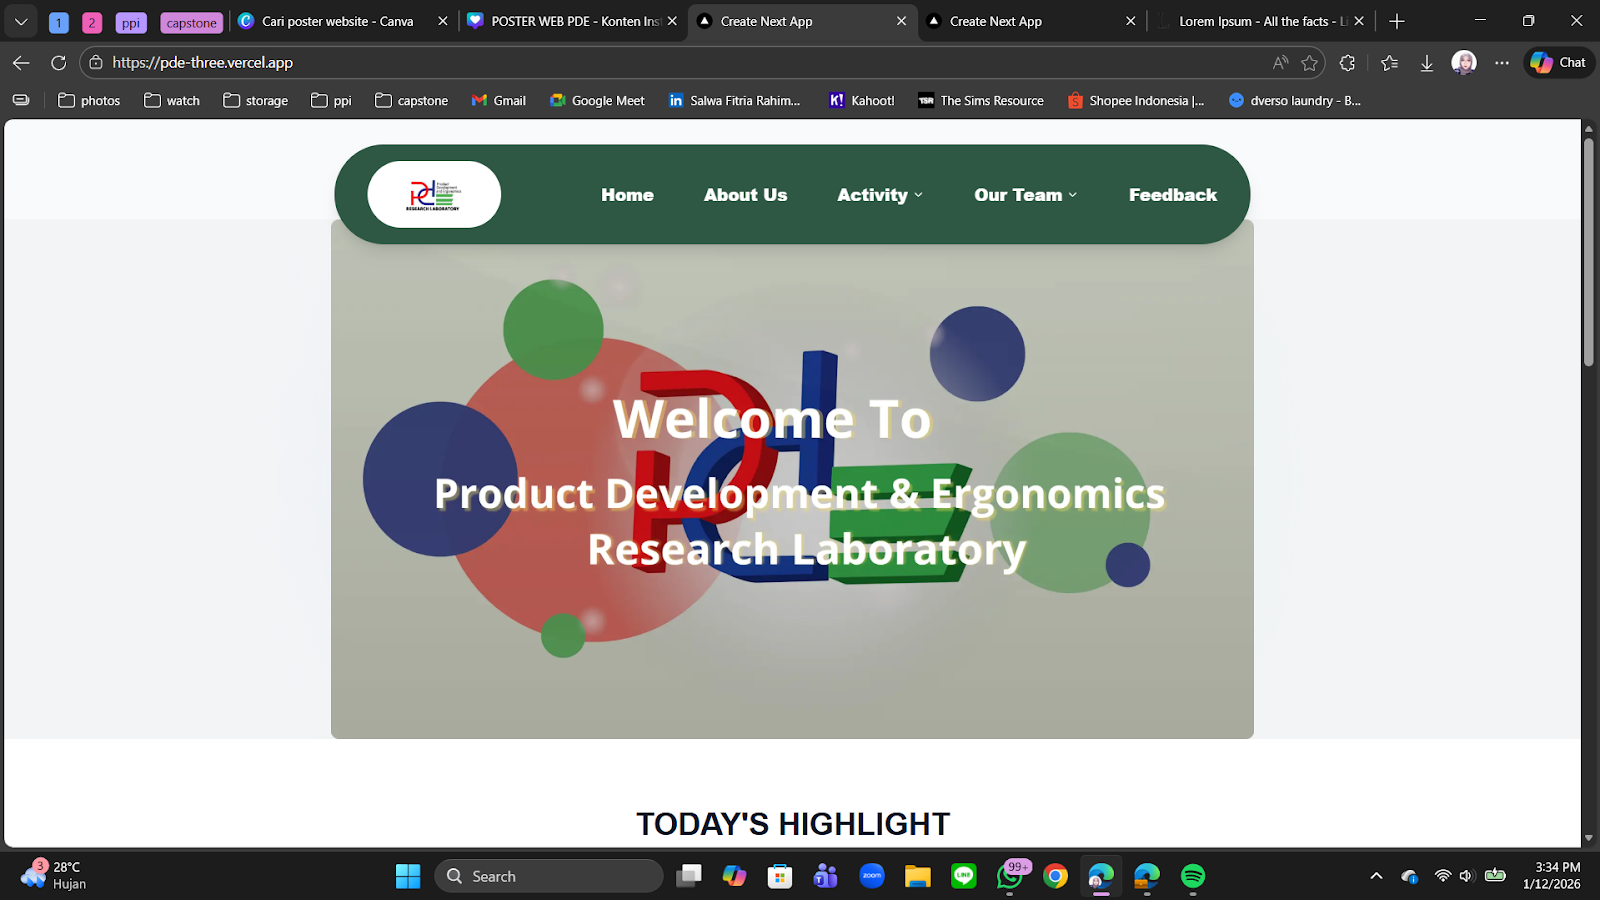The height and width of the screenshot is (900, 1600).
Task: Open the watch bookmark folder
Action: click(x=172, y=100)
